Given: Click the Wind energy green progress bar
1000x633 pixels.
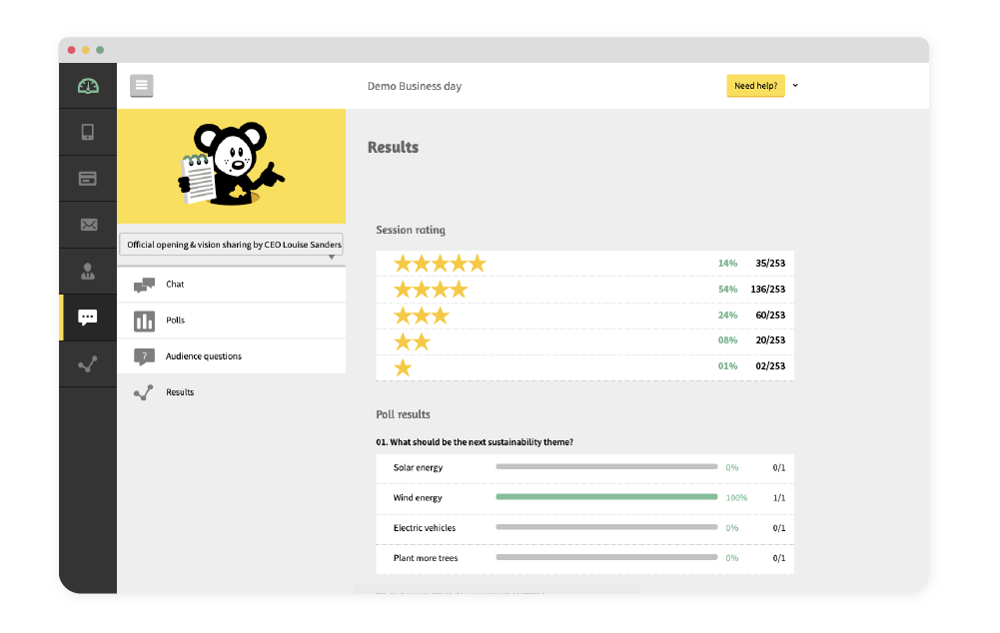Looking at the screenshot, I should tap(607, 497).
